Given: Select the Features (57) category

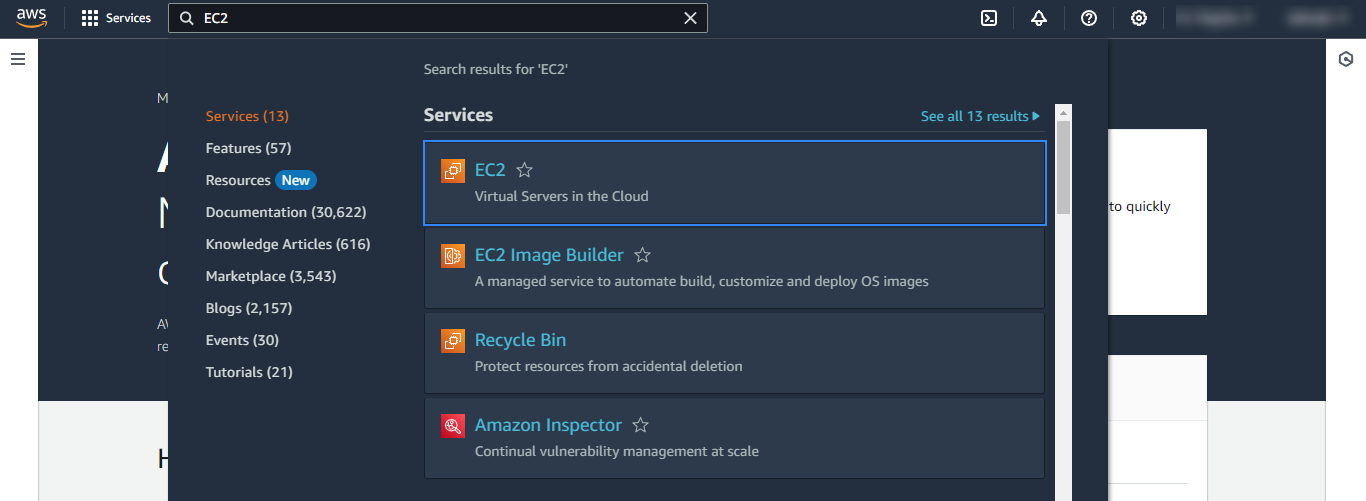Looking at the screenshot, I should click(248, 148).
